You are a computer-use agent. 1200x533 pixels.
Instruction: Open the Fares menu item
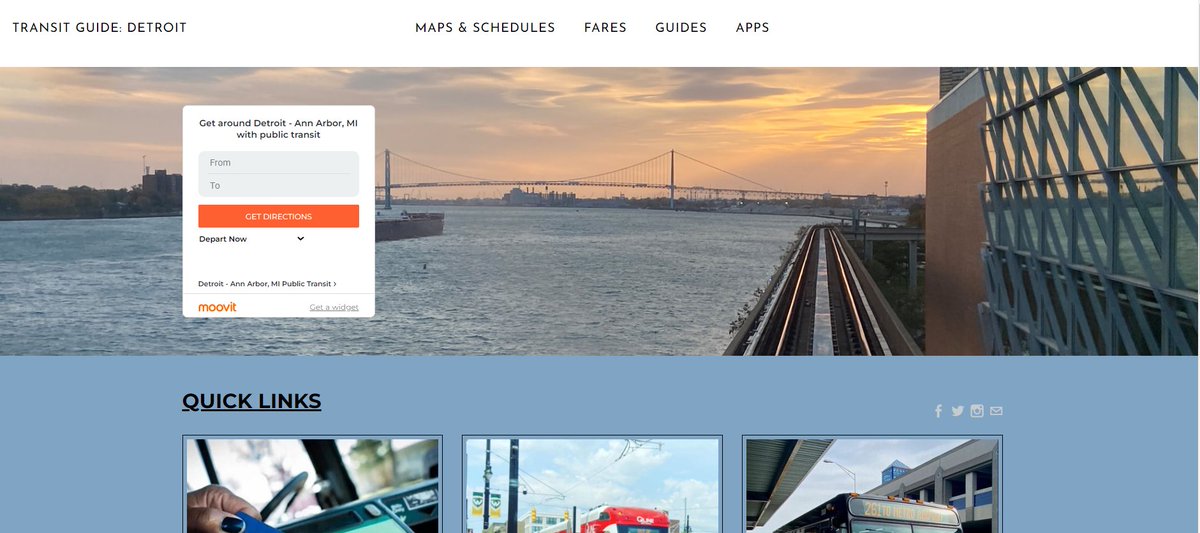605,28
